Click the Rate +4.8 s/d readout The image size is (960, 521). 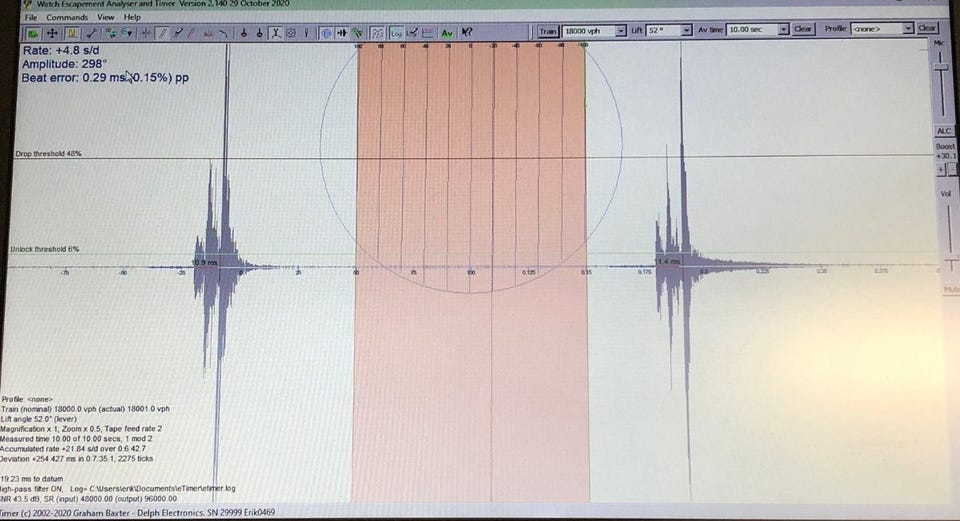(61, 51)
